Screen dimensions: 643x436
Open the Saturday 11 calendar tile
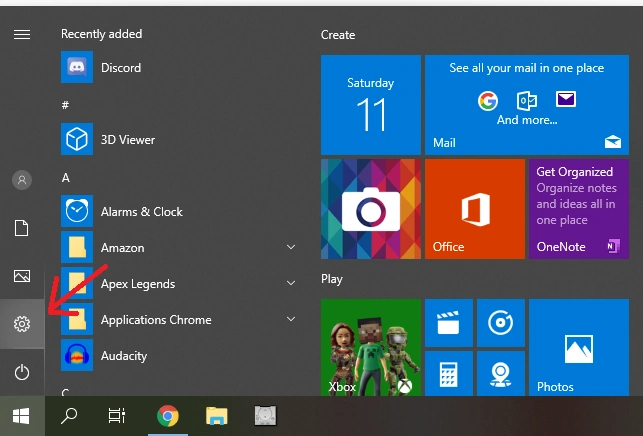(371, 105)
